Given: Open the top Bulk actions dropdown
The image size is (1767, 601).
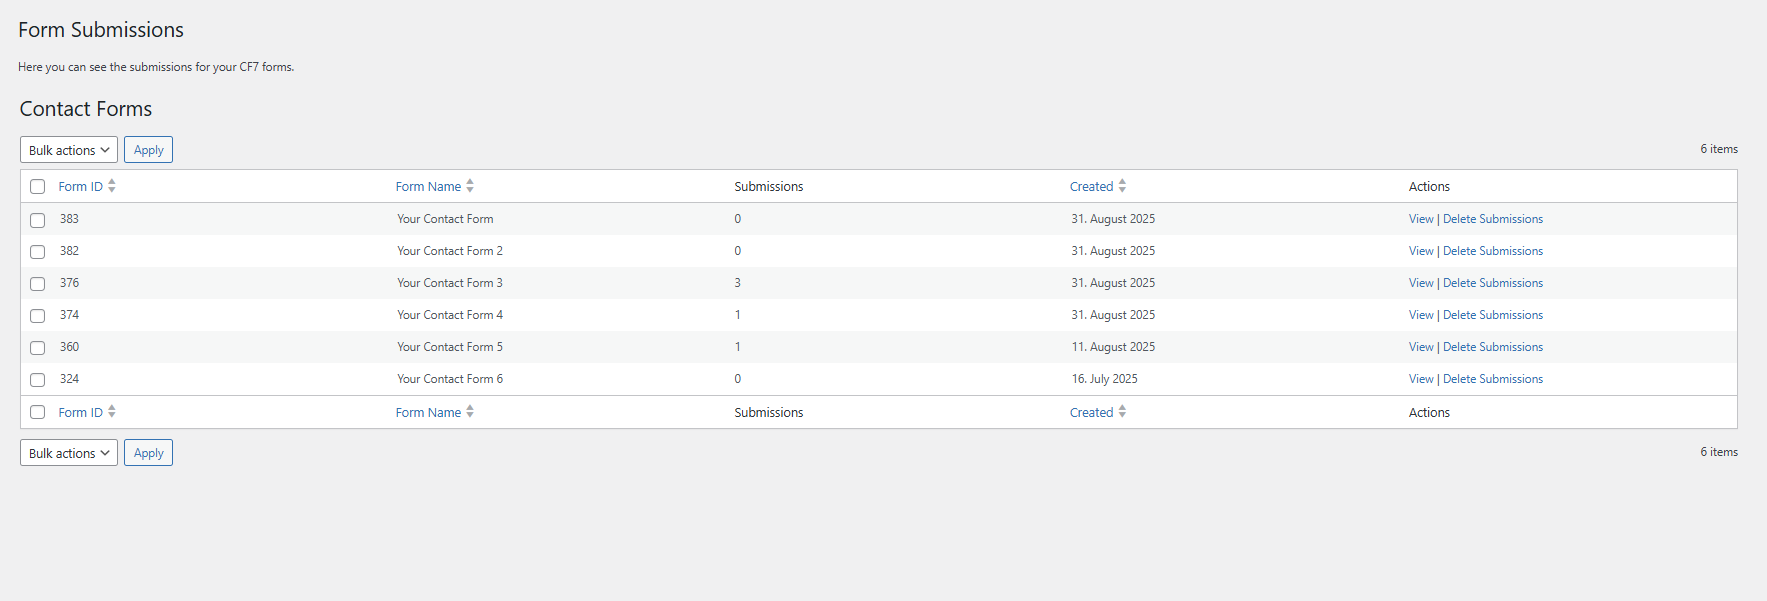Looking at the screenshot, I should [69, 150].
